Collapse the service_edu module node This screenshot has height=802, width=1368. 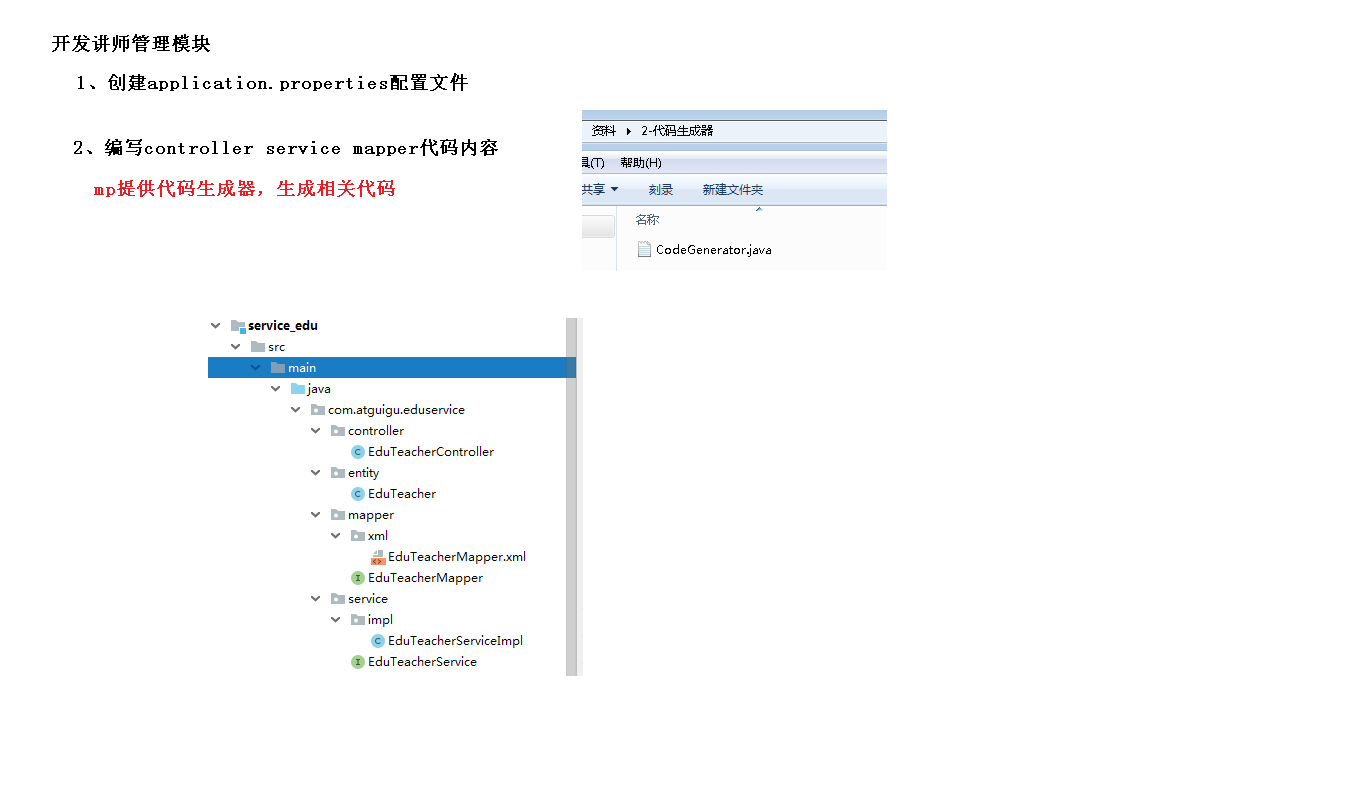215,326
